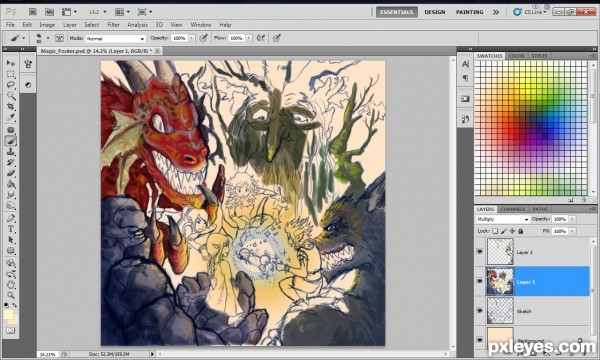This screenshot has height=360, width=600.
Task: Select the Zoom tool
Action: pyautogui.click(x=11, y=295)
